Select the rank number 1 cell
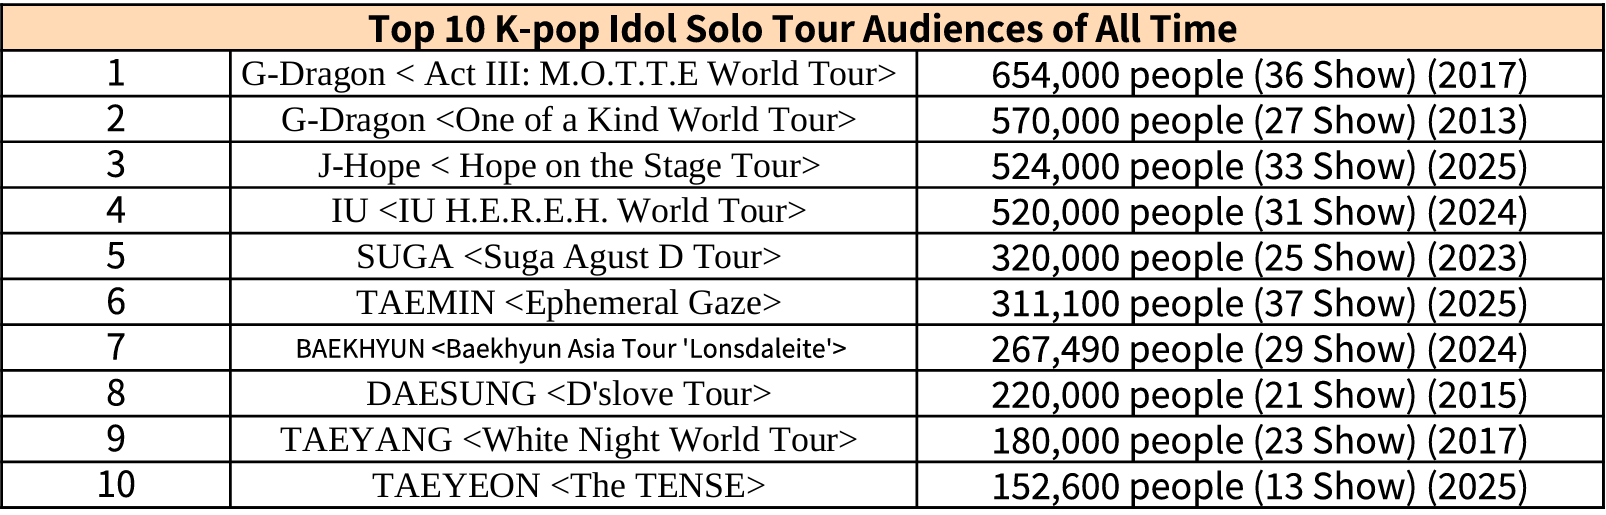This screenshot has height=515, width=1606. pos(116,74)
